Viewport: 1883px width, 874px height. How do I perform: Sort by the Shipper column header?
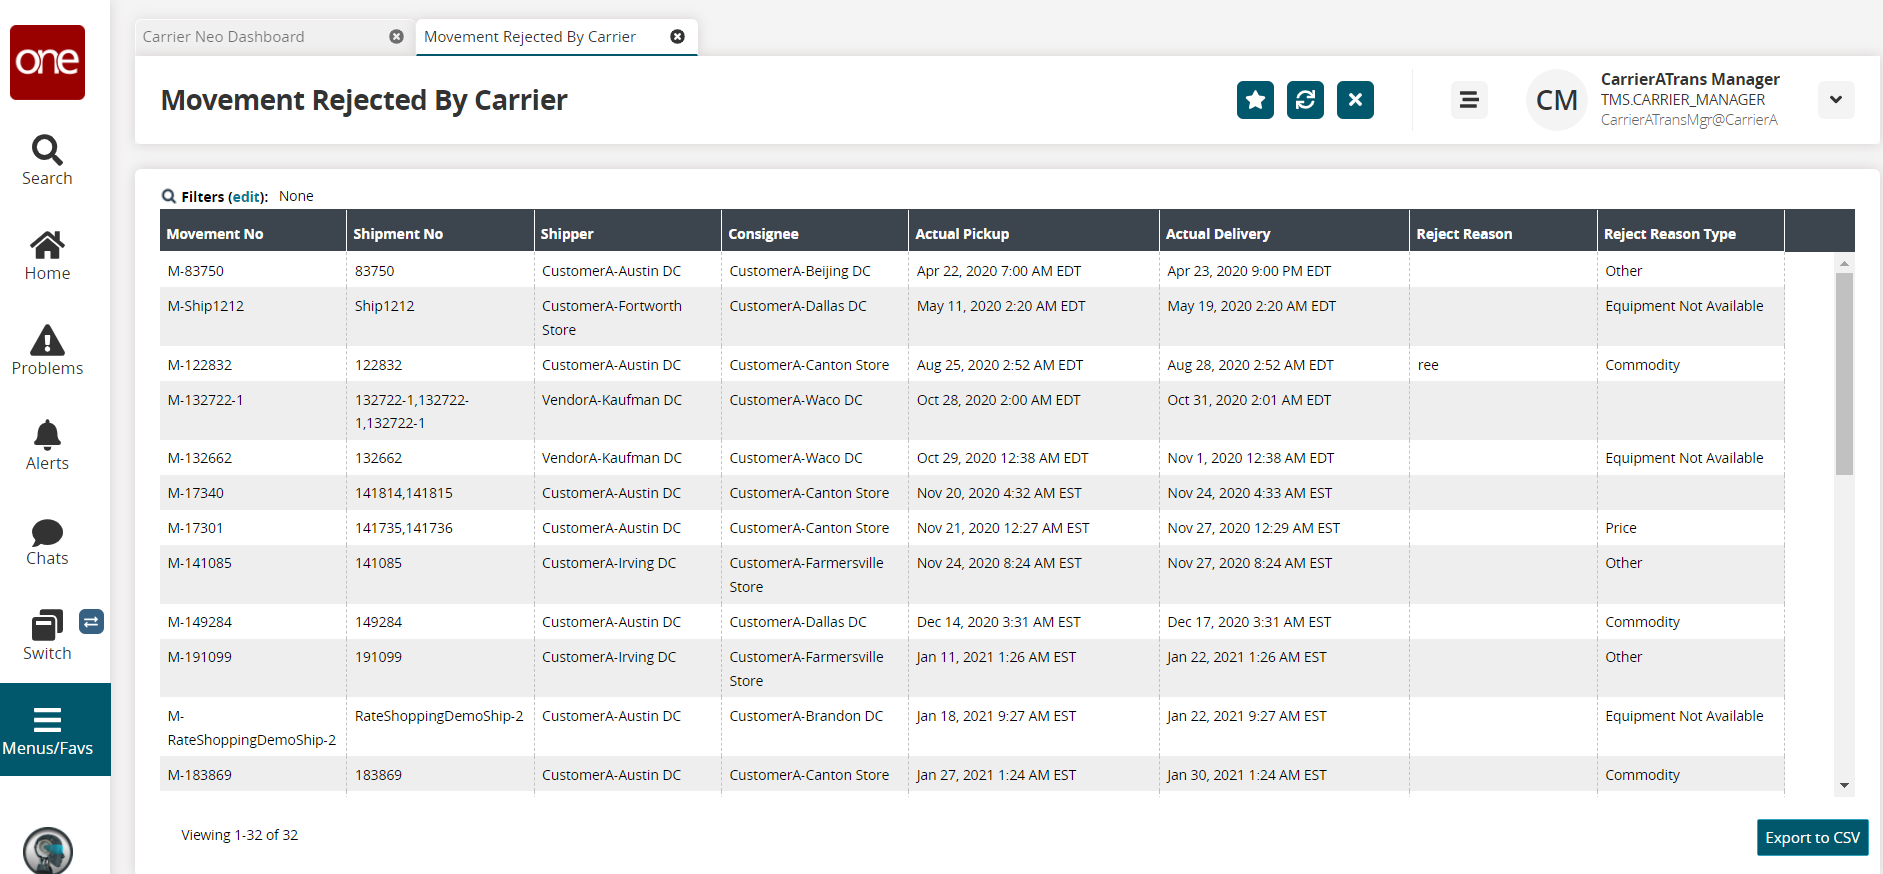pyautogui.click(x=628, y=233)
